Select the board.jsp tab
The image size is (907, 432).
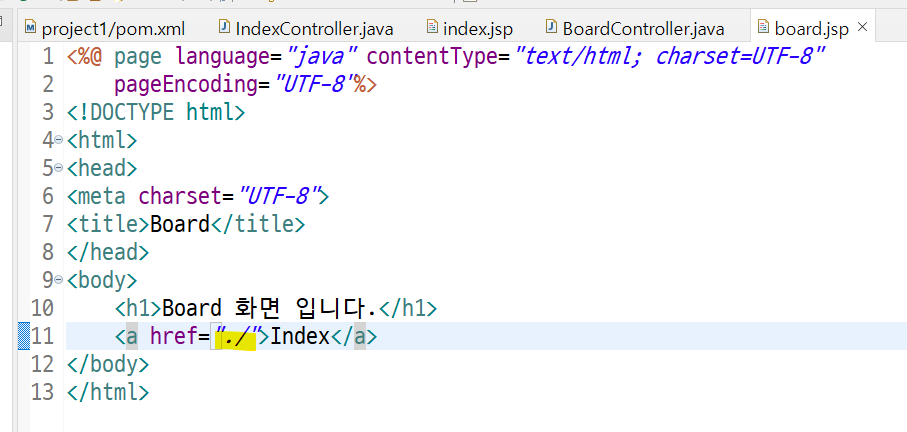[x=812, y=28]
